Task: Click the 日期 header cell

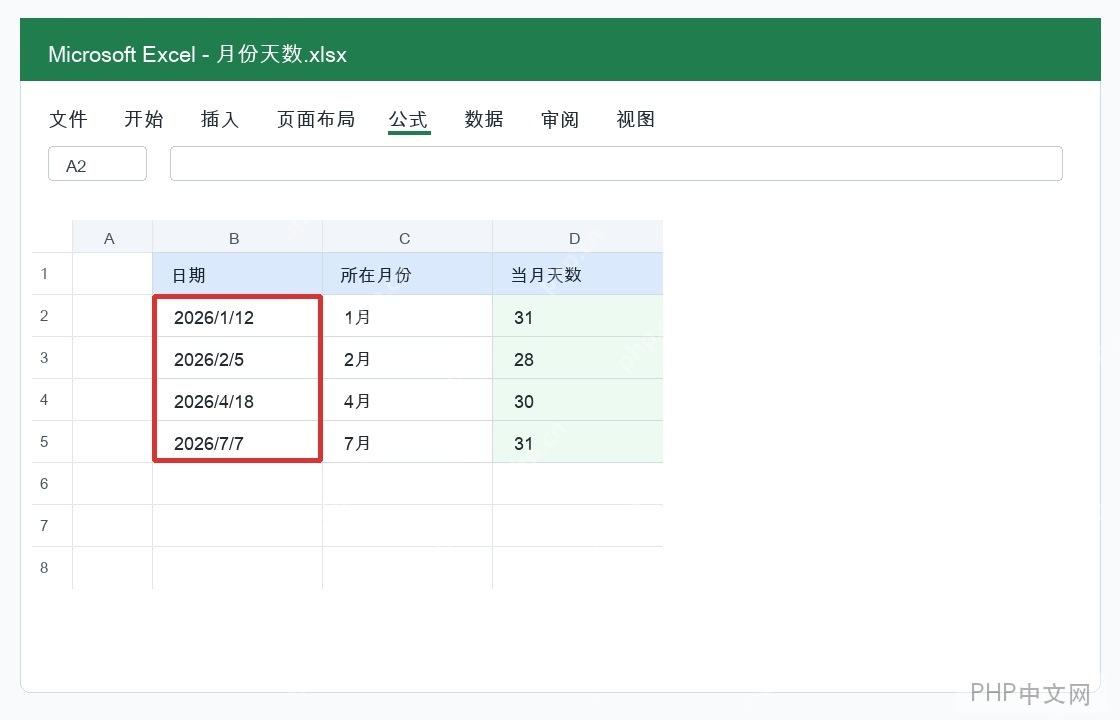Action: pyautogui.click(x=237, y=274)
